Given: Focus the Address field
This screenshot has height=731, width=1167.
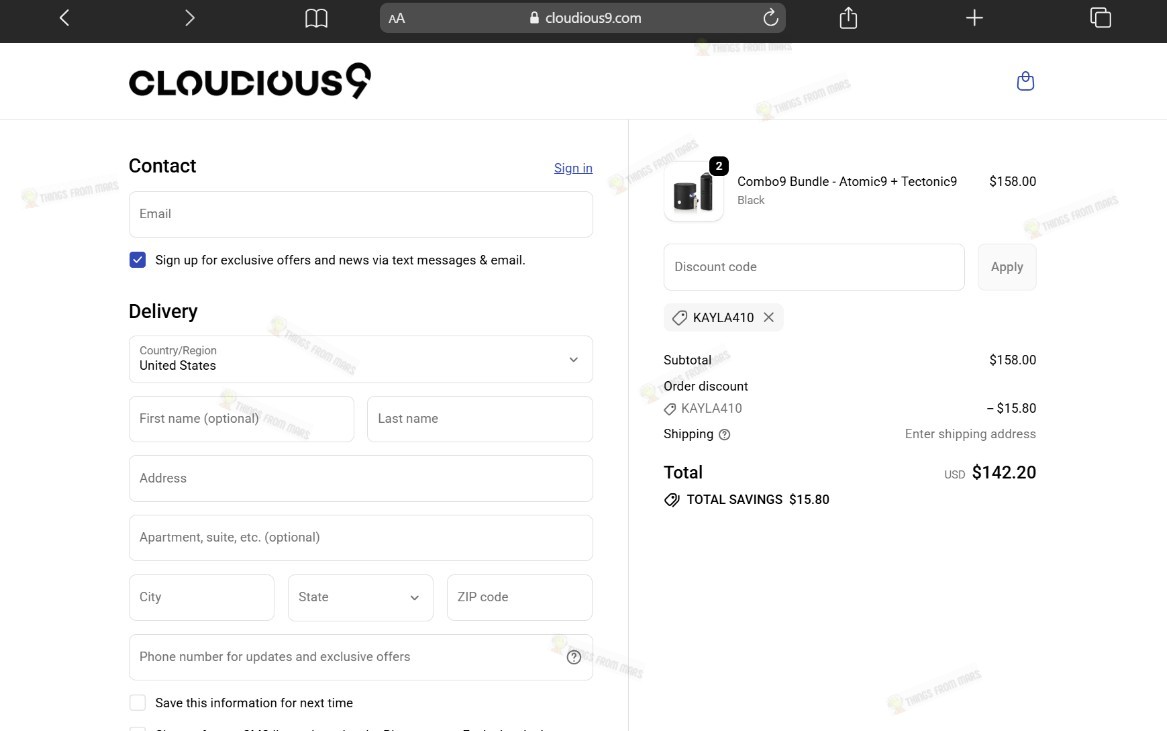Looking at the screenshot, I should tap(360, 479).
